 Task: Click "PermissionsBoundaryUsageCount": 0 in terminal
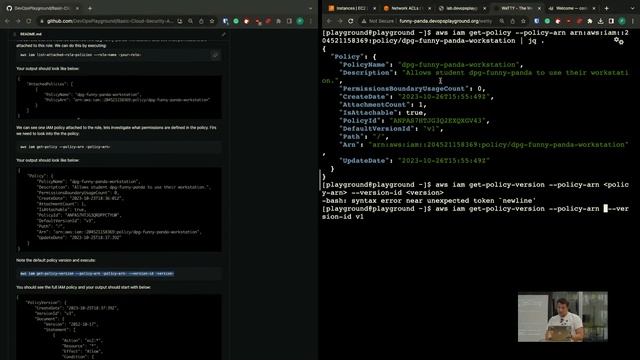tap(413, 89)
